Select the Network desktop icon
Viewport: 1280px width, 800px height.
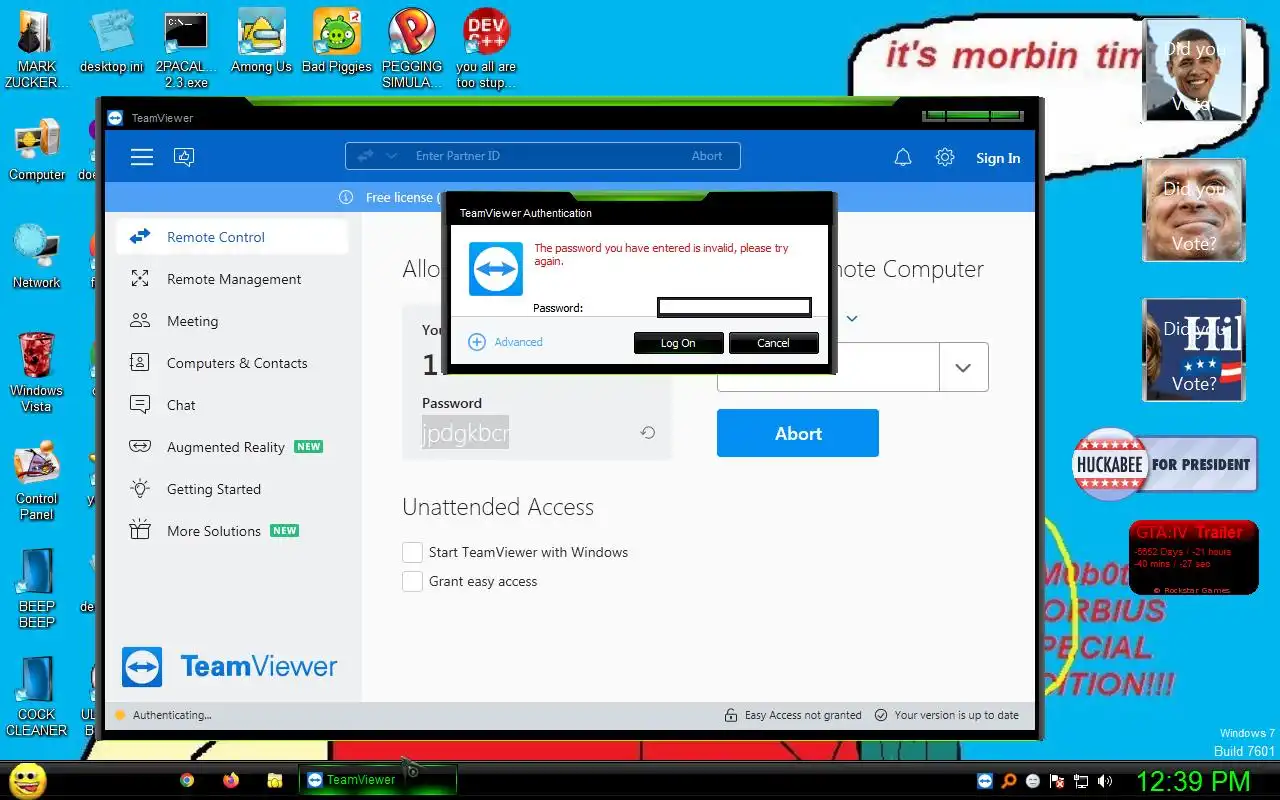[37, 257]
